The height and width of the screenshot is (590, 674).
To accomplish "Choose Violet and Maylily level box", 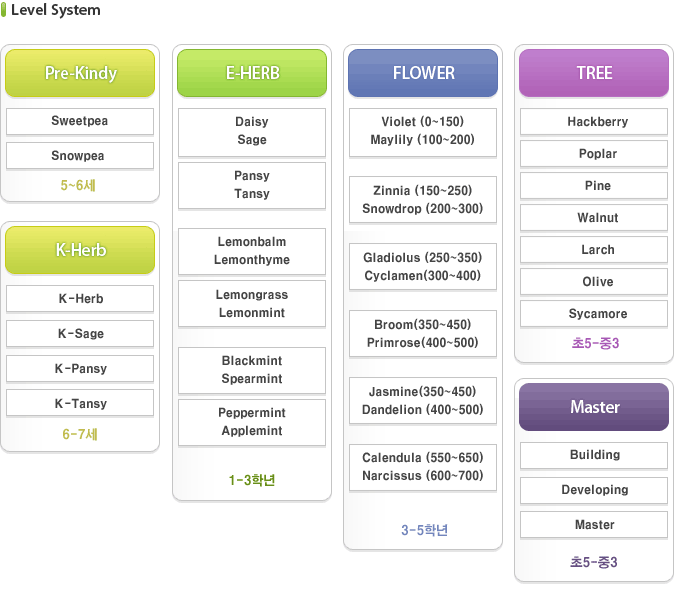I will point(423,131).
